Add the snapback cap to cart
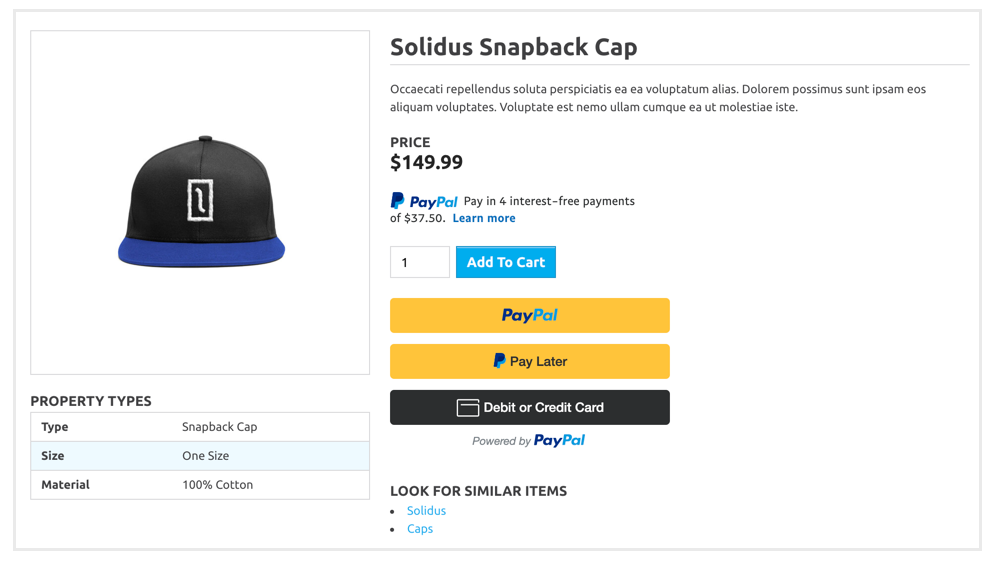Image resolution: width=990 pixels, height=565 pixels. pos(505,262)
